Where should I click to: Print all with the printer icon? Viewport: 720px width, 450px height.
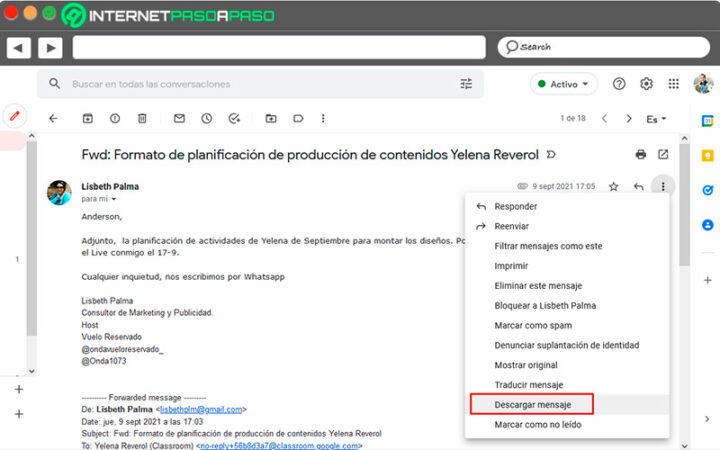(x=641, y=154)
